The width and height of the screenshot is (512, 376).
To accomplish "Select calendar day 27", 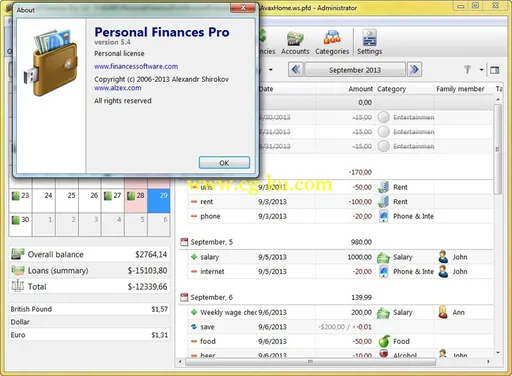I will [113, 200].
